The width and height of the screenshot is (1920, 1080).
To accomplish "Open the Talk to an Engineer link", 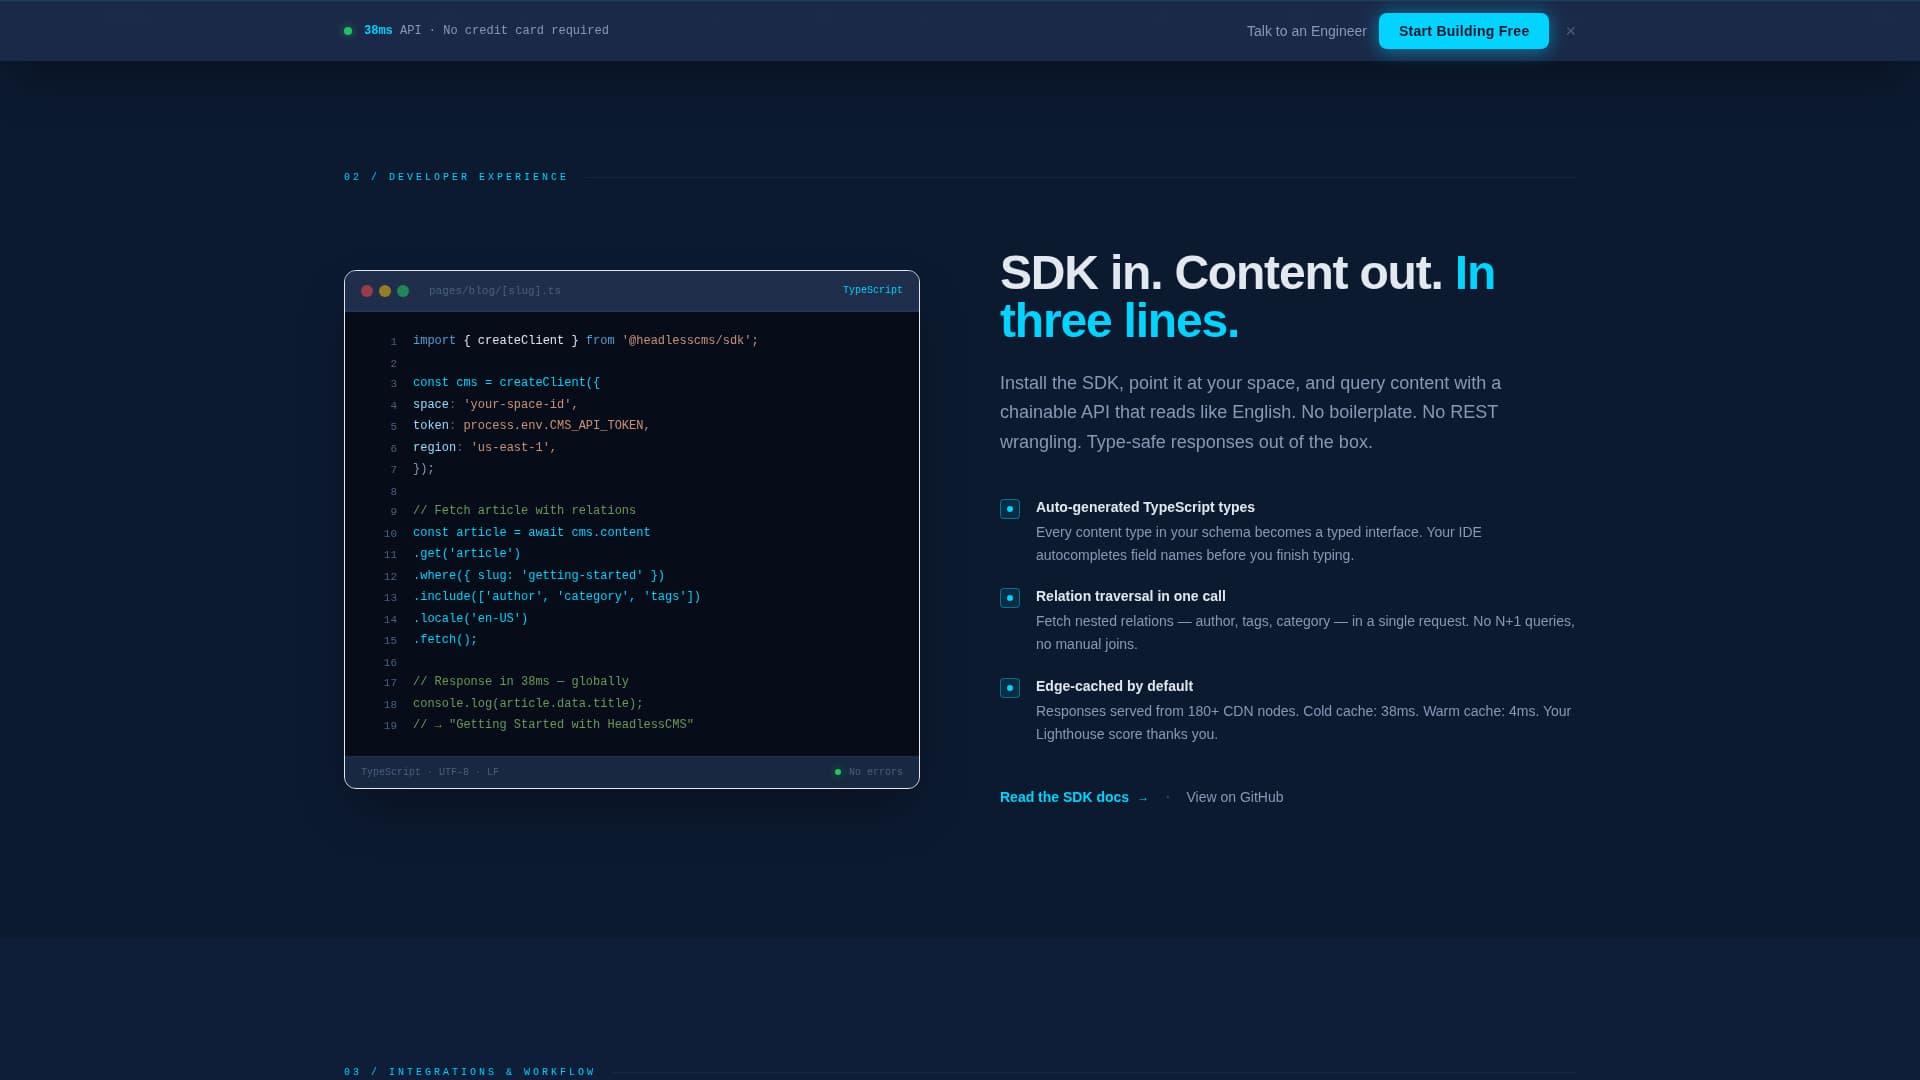I will pos(1306,31).
